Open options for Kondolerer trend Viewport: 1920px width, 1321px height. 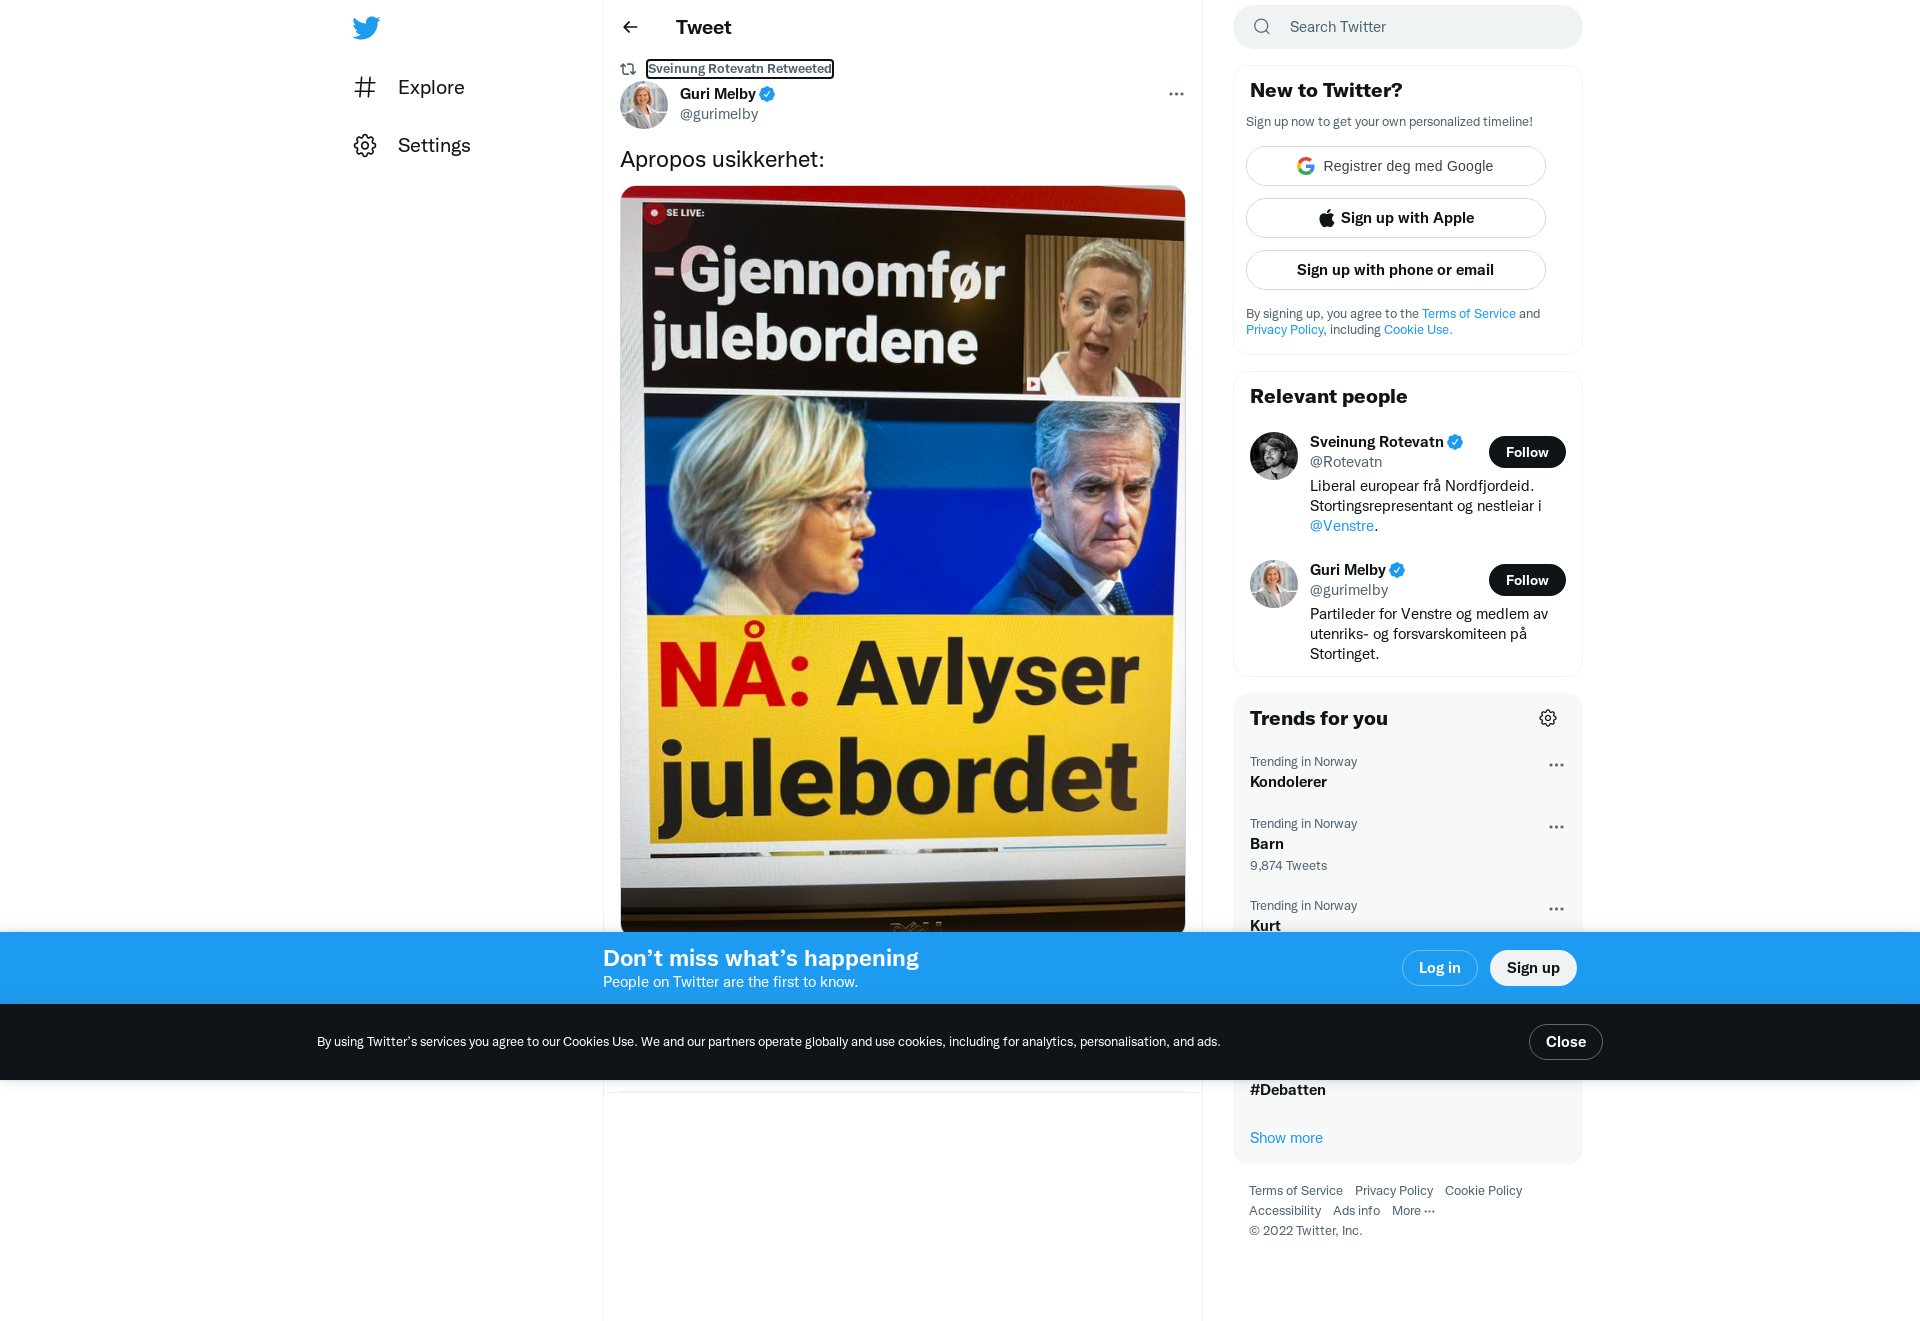(1556, 765)
